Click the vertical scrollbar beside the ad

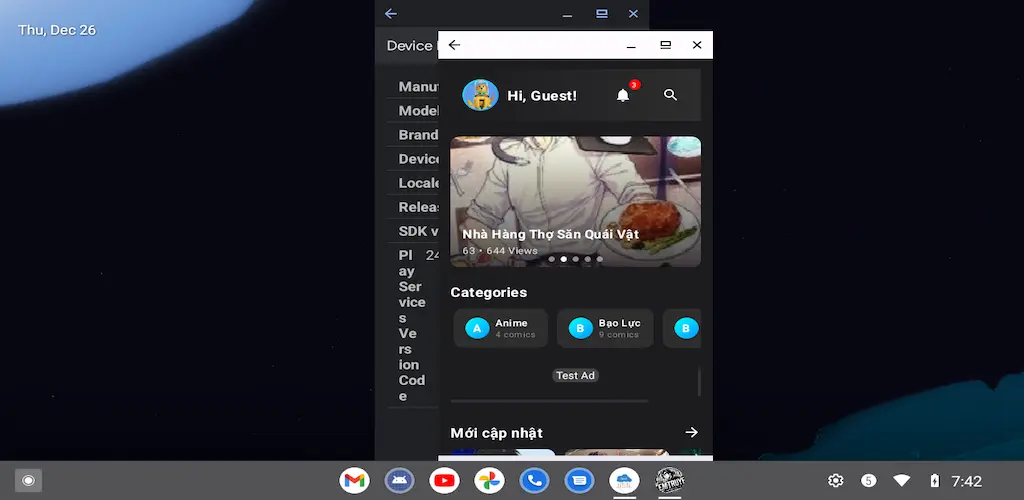(699, 382)
